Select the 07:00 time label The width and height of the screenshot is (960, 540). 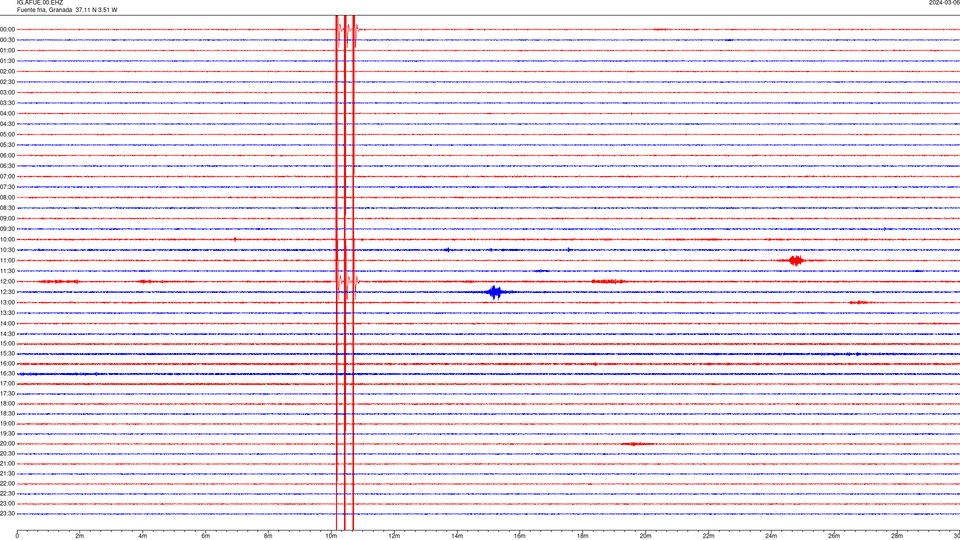click(7, 176)
